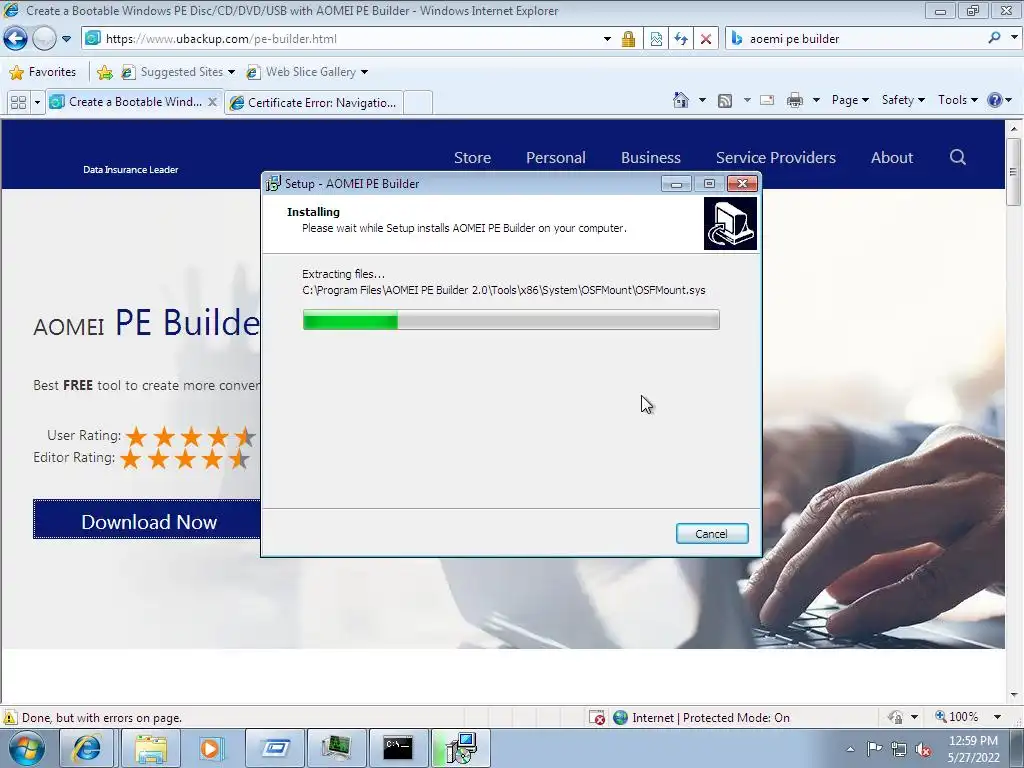The width and height of the screenshot is (1024, 768).
Task: Click the security lock icon in address bar
Action: click(x=628, y=39)
